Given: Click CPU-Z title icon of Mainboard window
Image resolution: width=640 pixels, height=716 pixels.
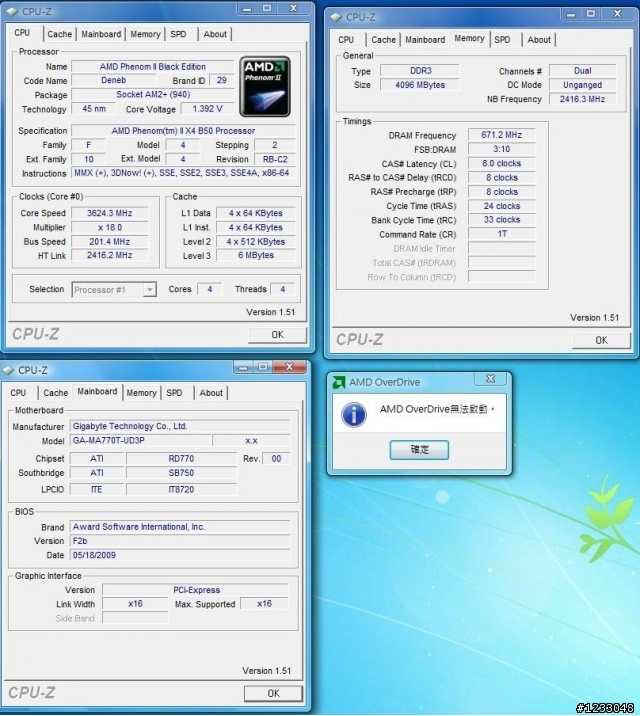Looking at the screenshot, I should point(8,370).
